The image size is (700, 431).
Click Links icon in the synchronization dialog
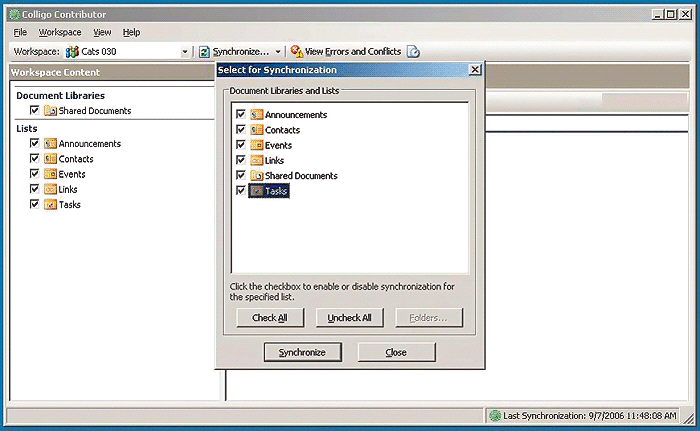click(257, 160)
